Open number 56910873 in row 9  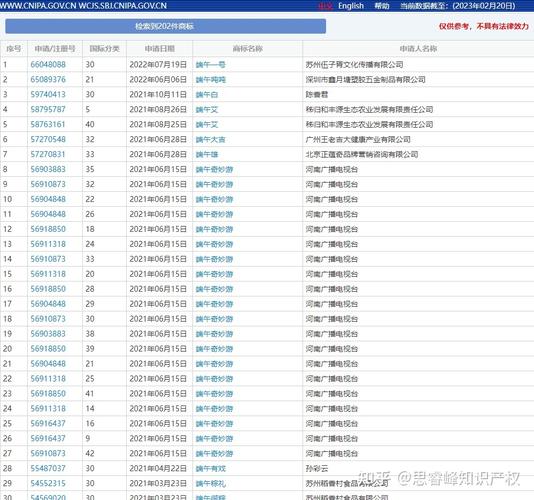48,184
